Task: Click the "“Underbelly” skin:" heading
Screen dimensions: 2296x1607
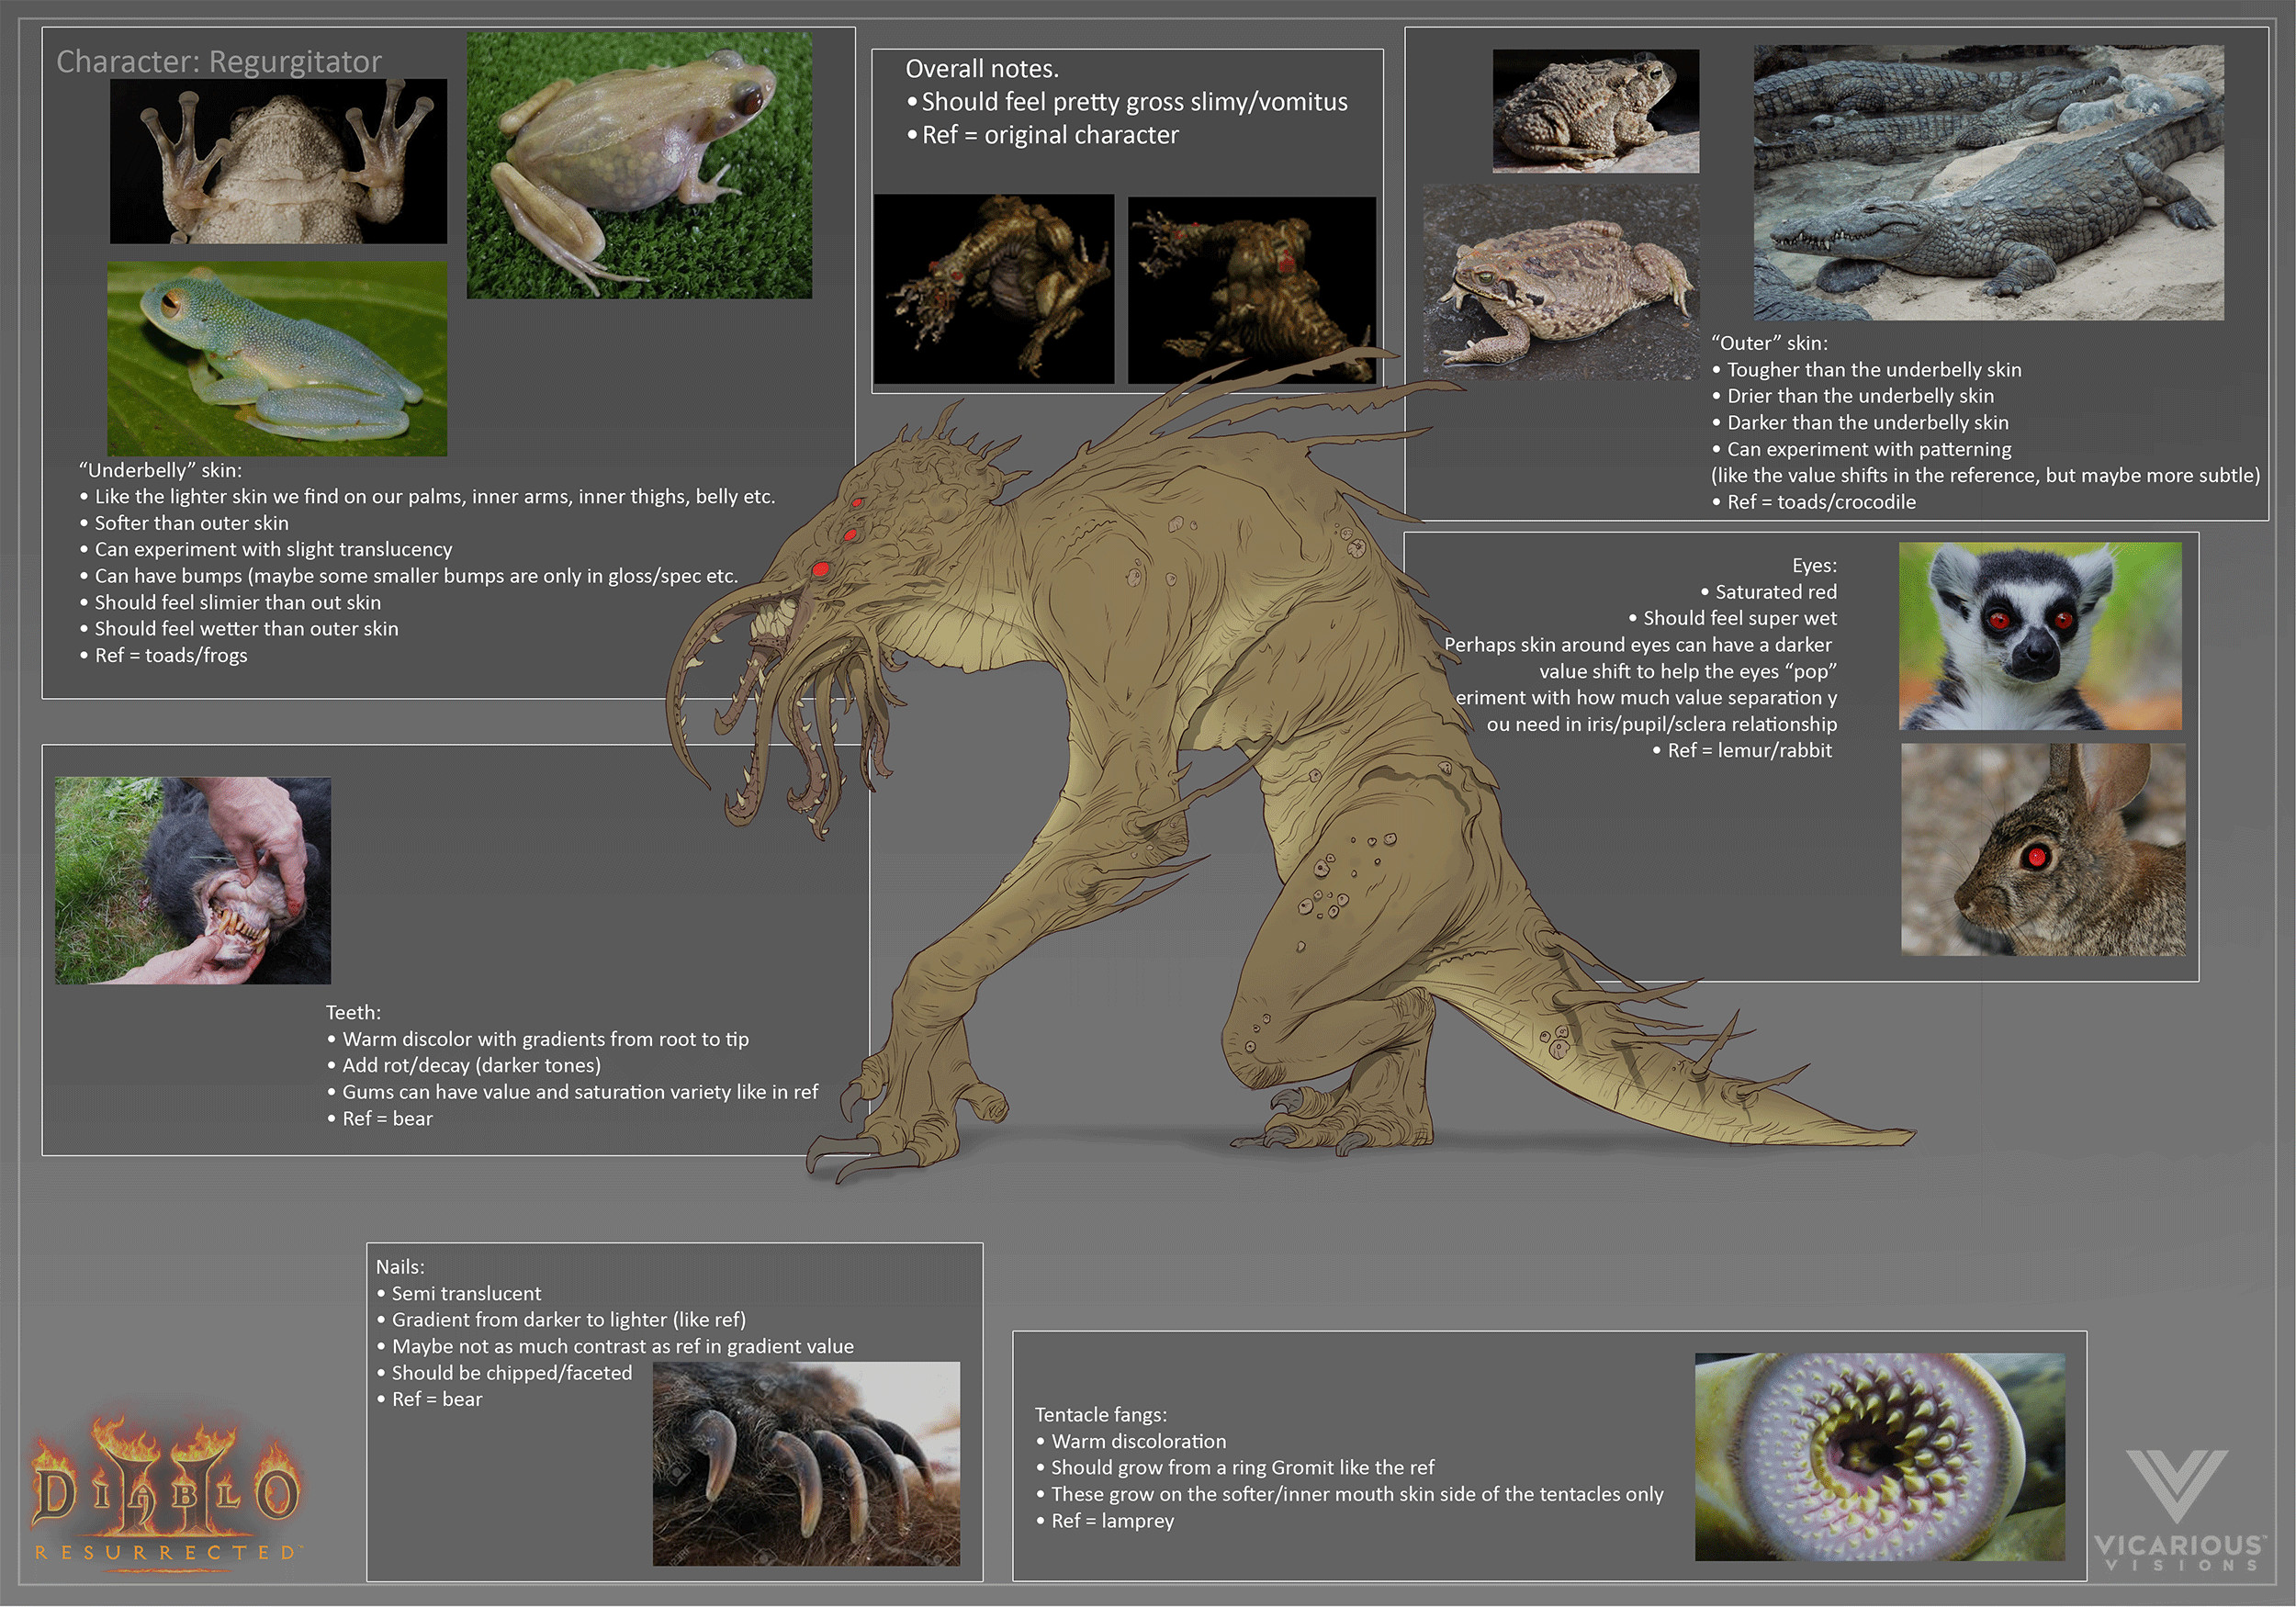Action: (x=160, y=470)
